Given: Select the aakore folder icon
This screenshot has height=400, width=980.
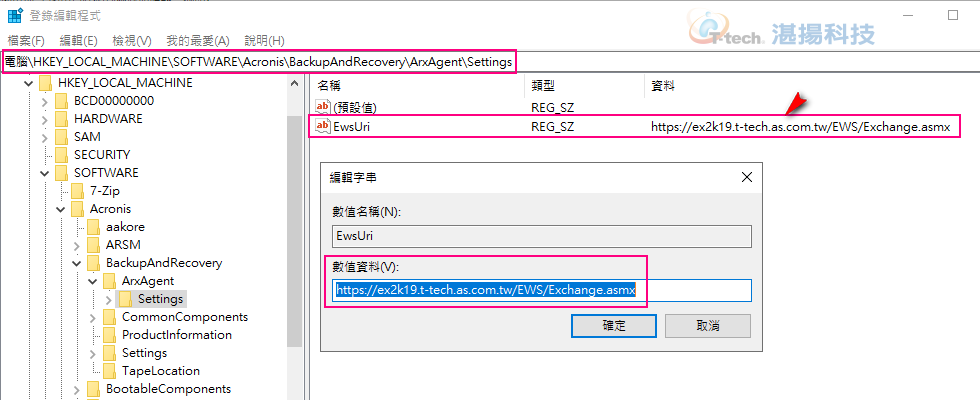Looking at the screenshot, I should tap(94, 227).
